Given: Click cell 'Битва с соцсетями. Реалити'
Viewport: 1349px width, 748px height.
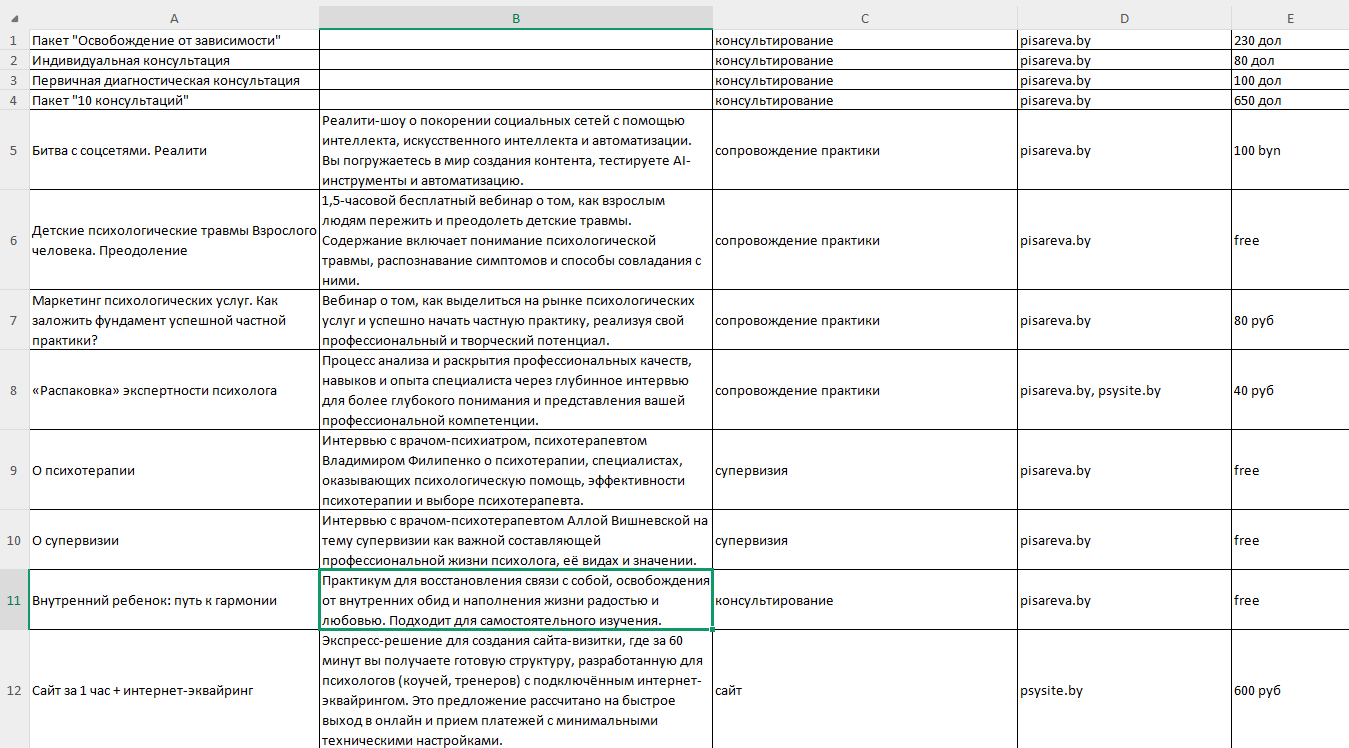Looking at the screenshot, I should 174,150.
